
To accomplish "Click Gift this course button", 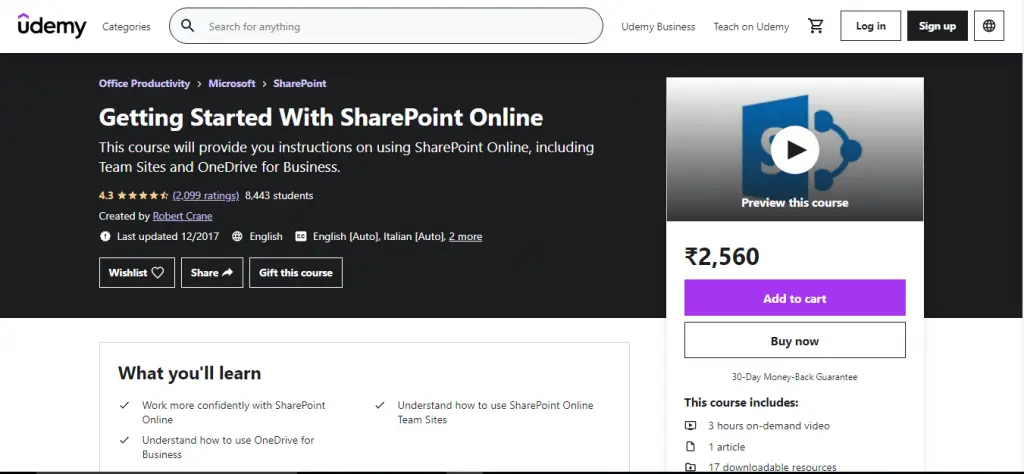I will [296, 273].
